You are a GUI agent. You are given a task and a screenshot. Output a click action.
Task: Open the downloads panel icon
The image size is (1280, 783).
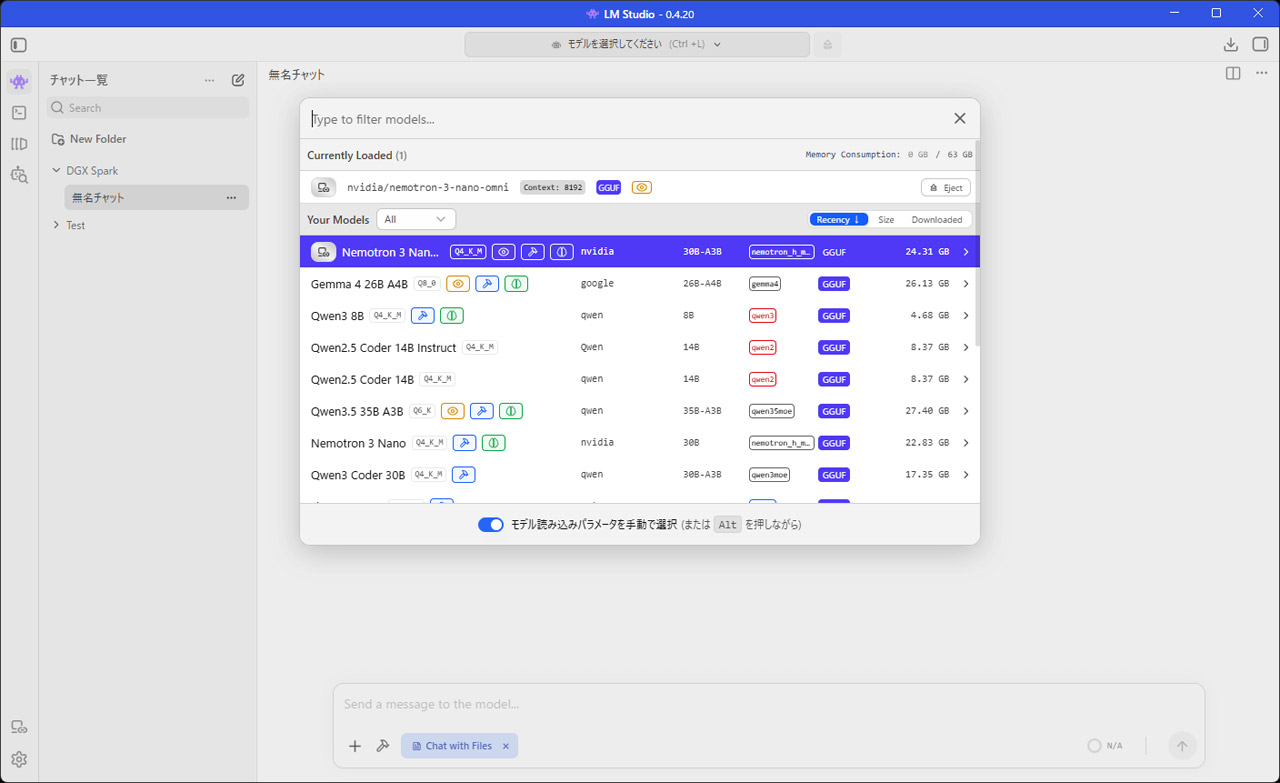[x=1231, y=45]
